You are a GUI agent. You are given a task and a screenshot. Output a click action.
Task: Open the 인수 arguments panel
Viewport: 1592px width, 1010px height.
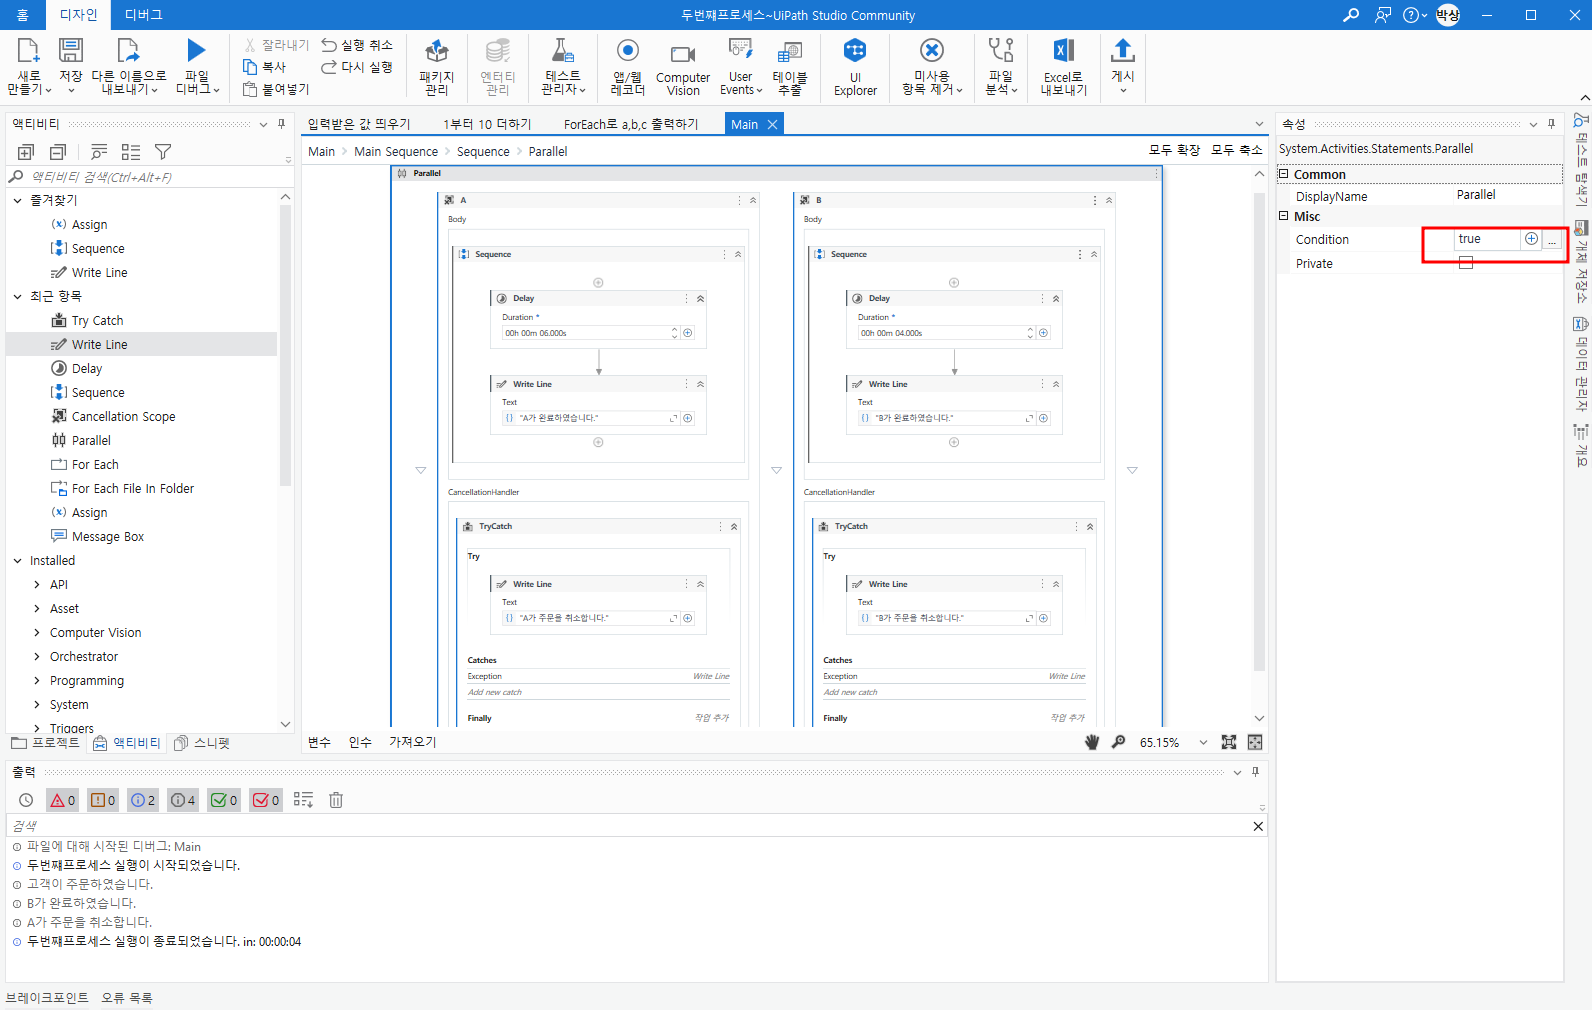click(360, 742)
